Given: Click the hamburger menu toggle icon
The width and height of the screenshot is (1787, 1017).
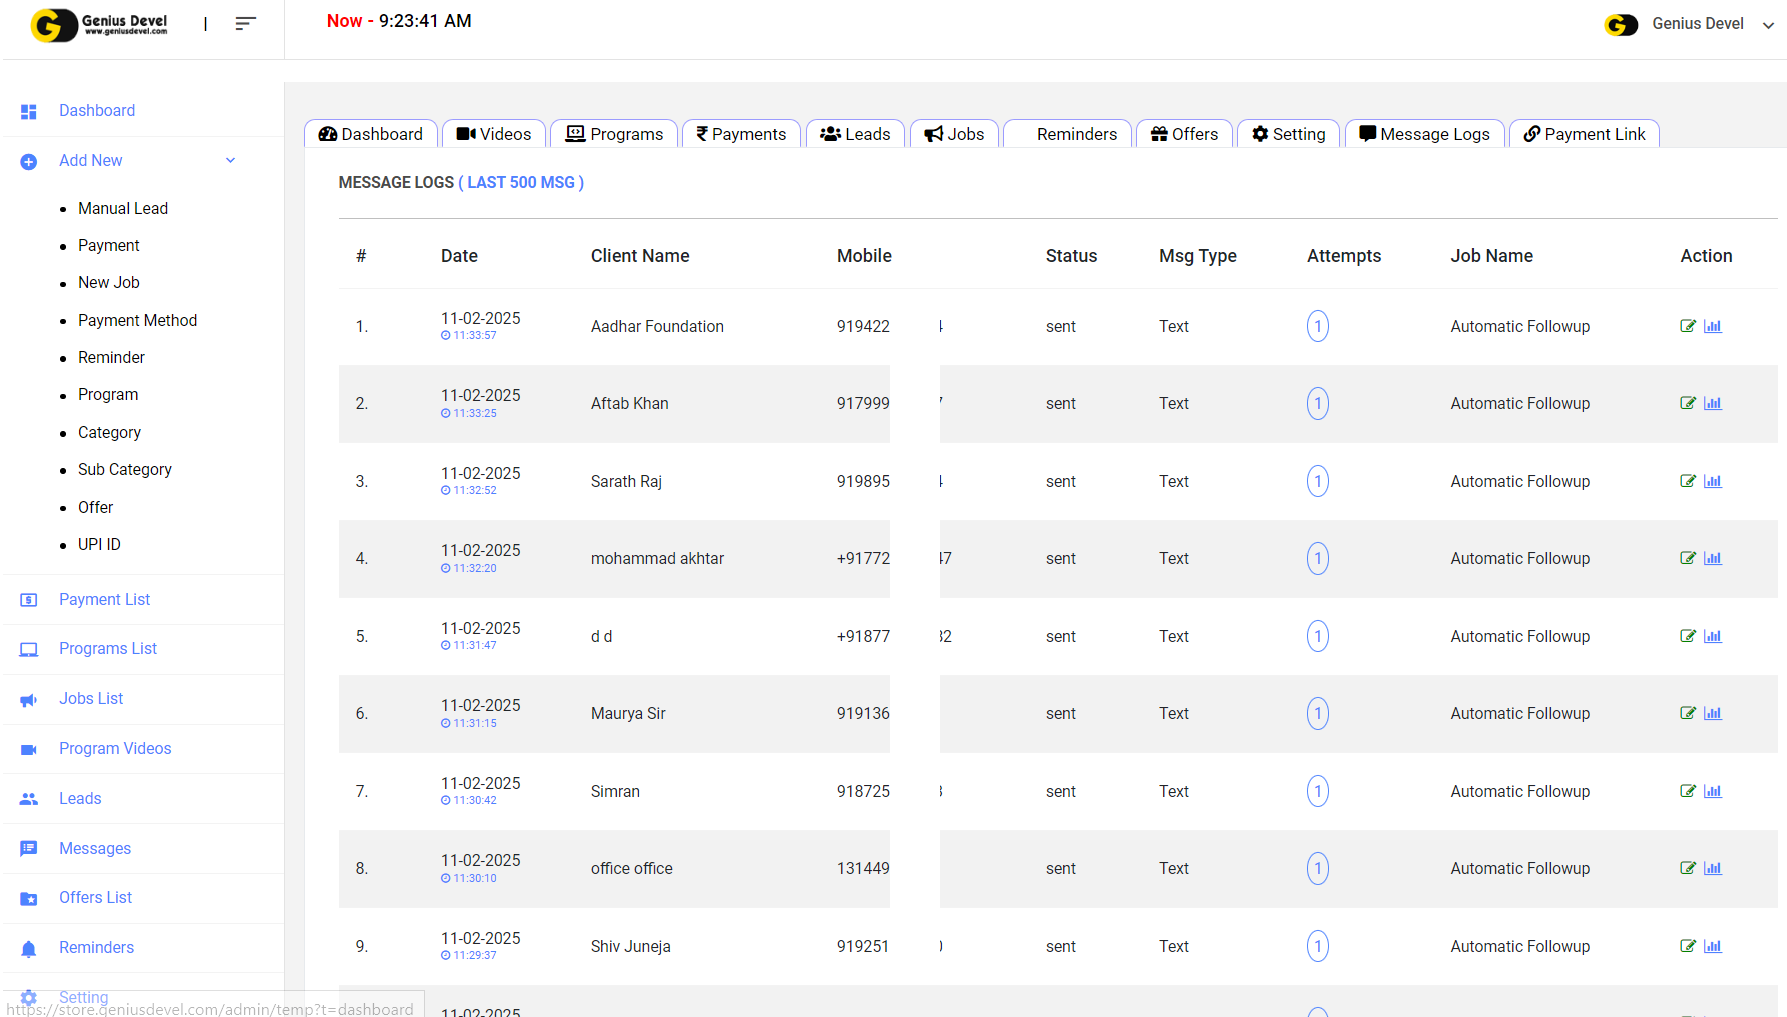Looking at the screenshot, I should (x=245, y=24).
